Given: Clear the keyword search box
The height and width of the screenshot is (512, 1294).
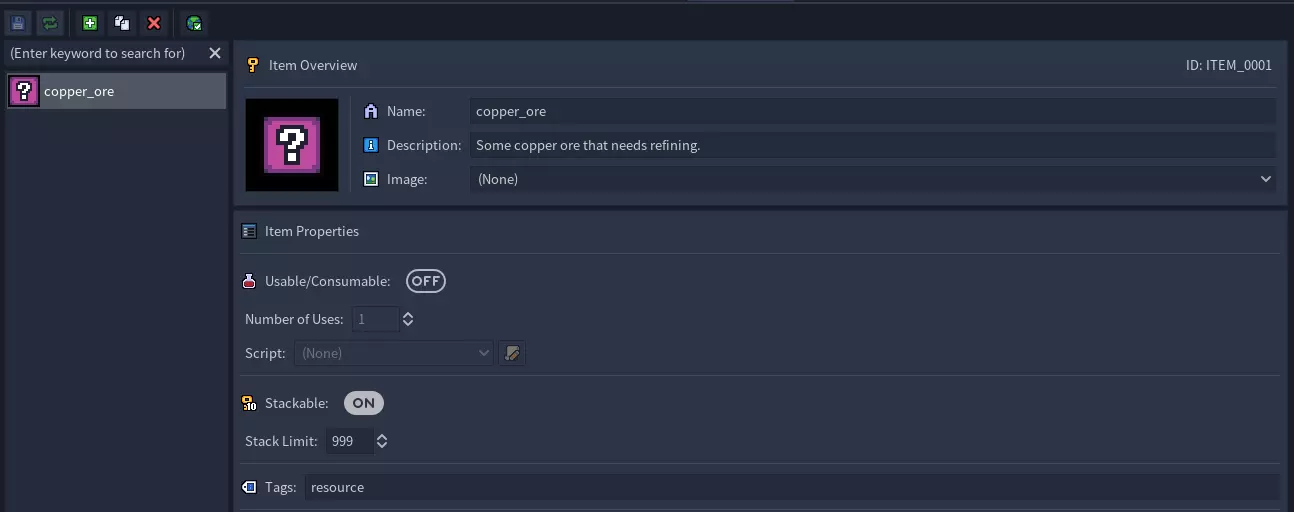Looking at the screenshot, I should pos(215,53).
